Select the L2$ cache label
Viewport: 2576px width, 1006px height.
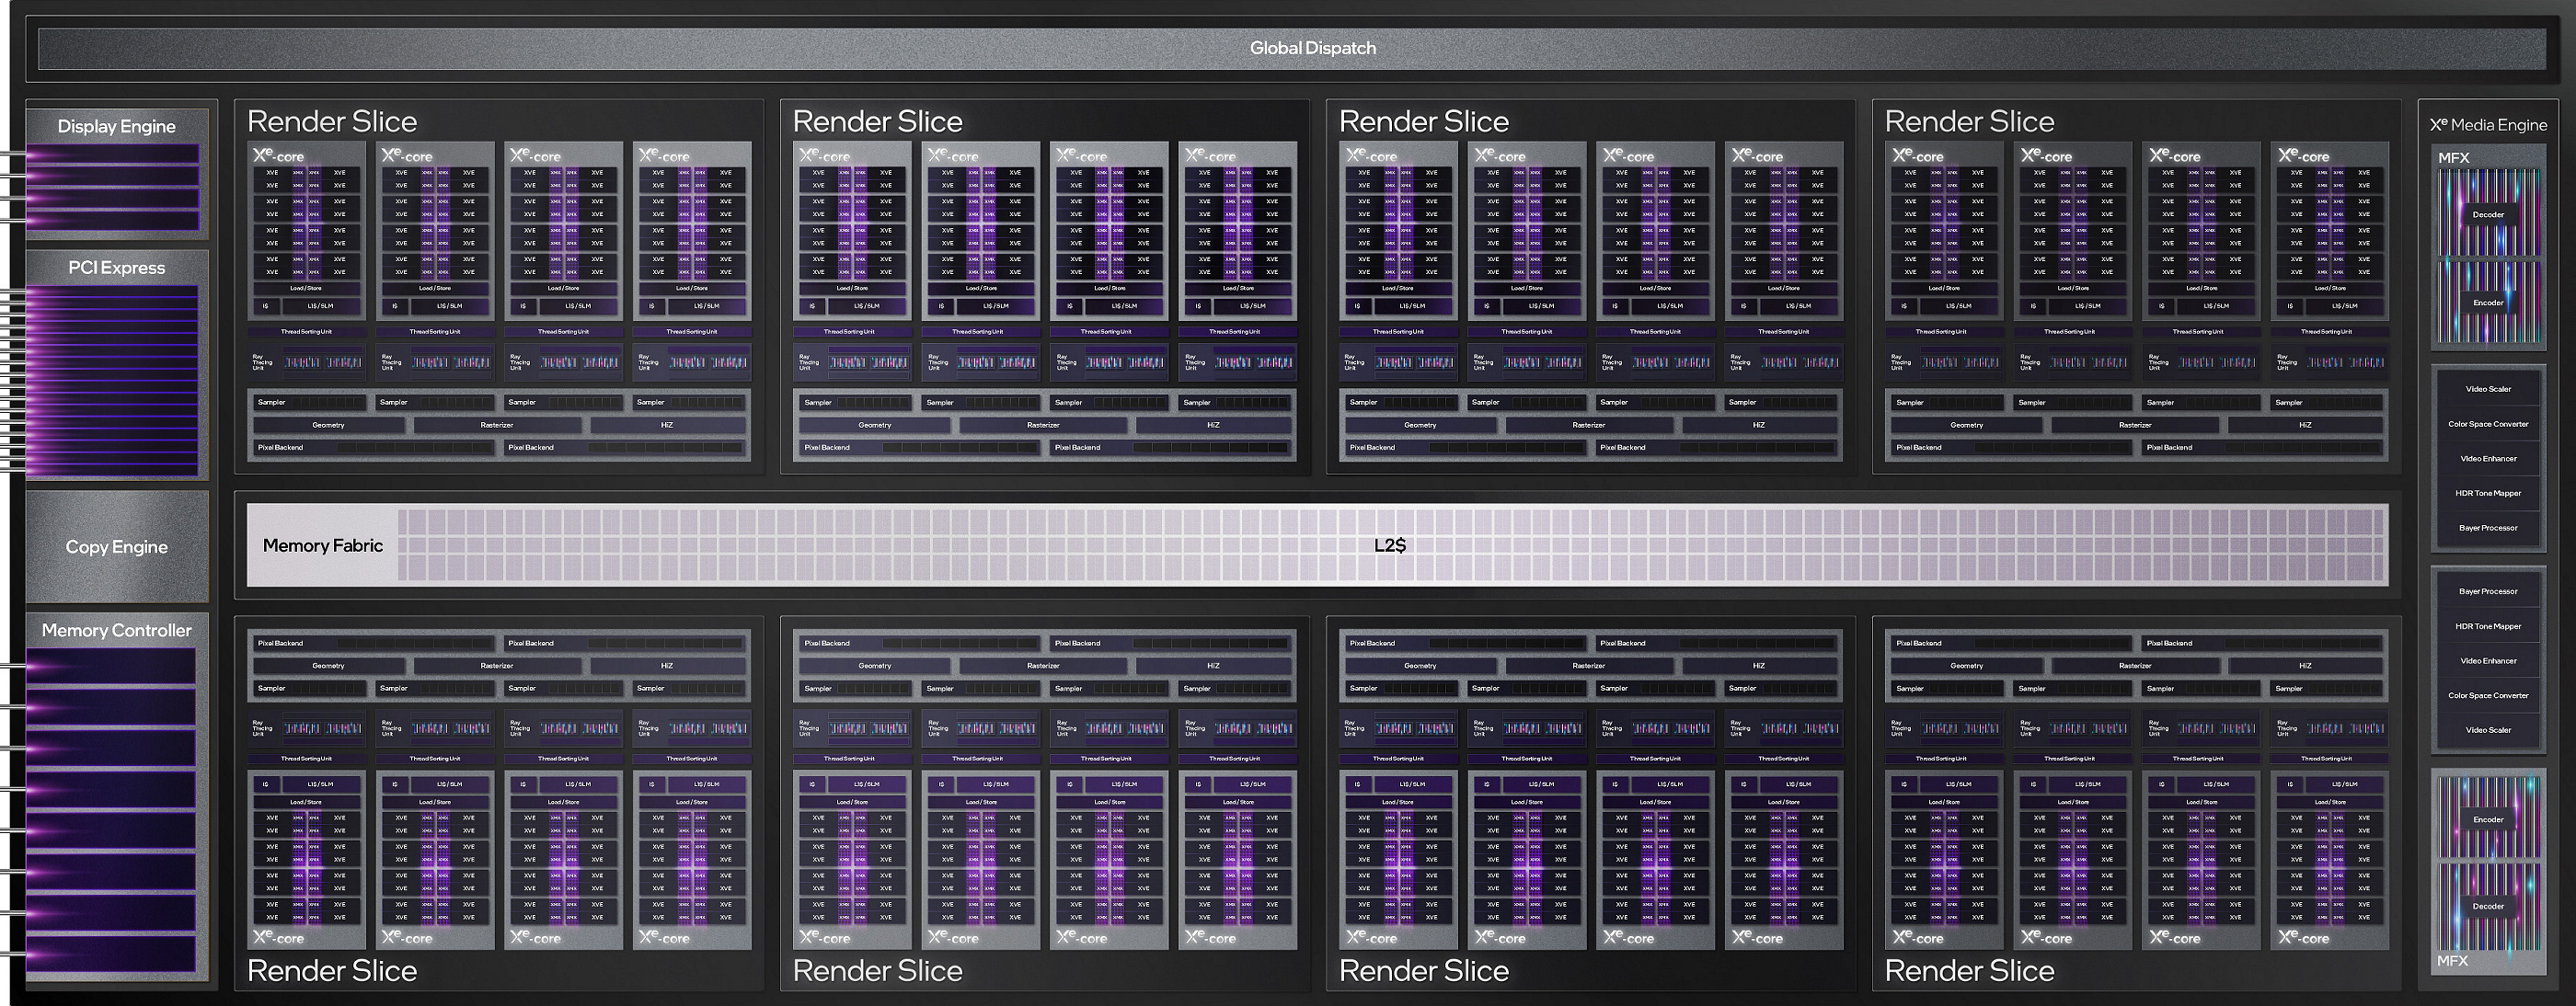pos(1389,545)
